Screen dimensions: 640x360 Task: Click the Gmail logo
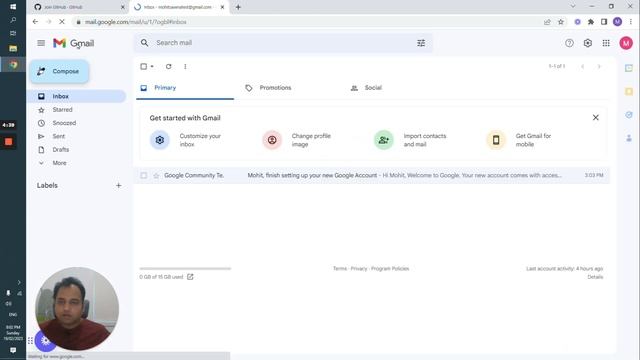(73, 43)
